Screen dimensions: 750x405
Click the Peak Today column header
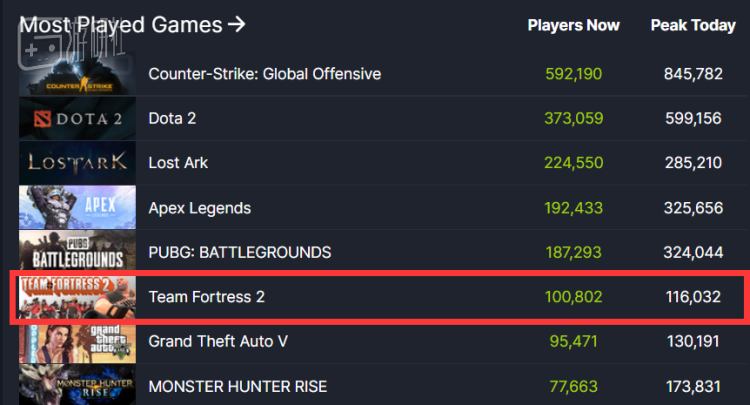point(692,25)
